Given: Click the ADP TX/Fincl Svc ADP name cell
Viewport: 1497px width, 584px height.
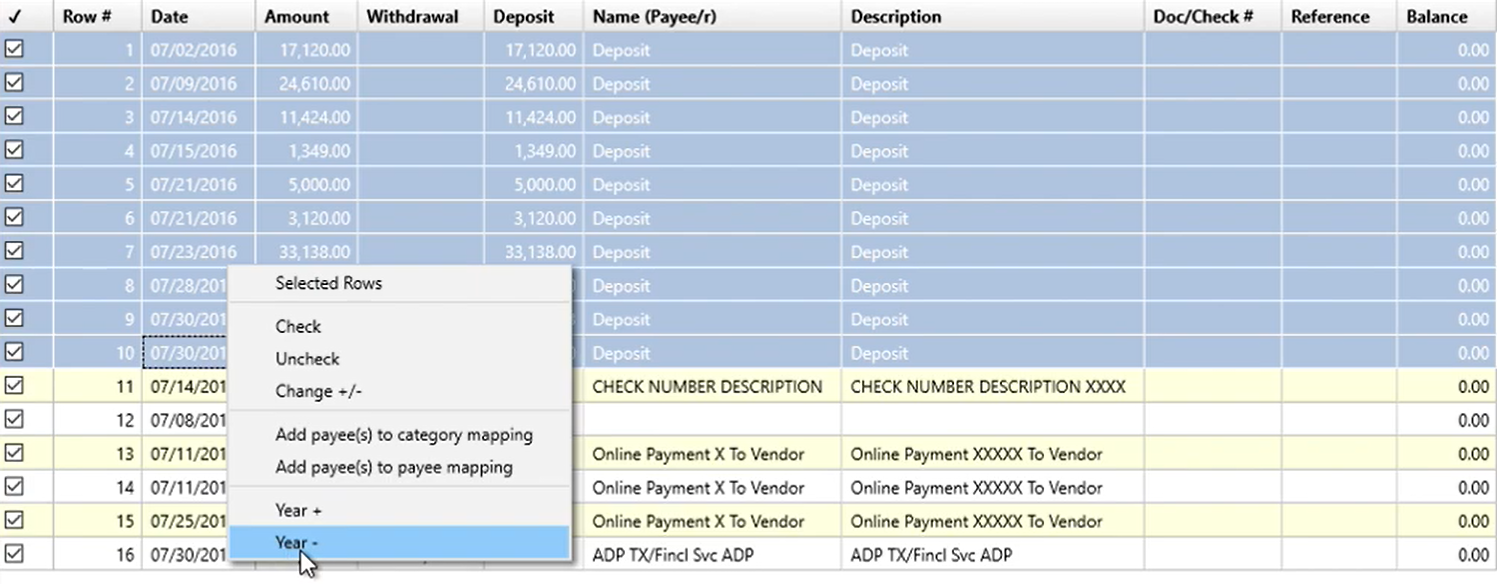Looking at the screenshot, I should [x=712, y=554].
